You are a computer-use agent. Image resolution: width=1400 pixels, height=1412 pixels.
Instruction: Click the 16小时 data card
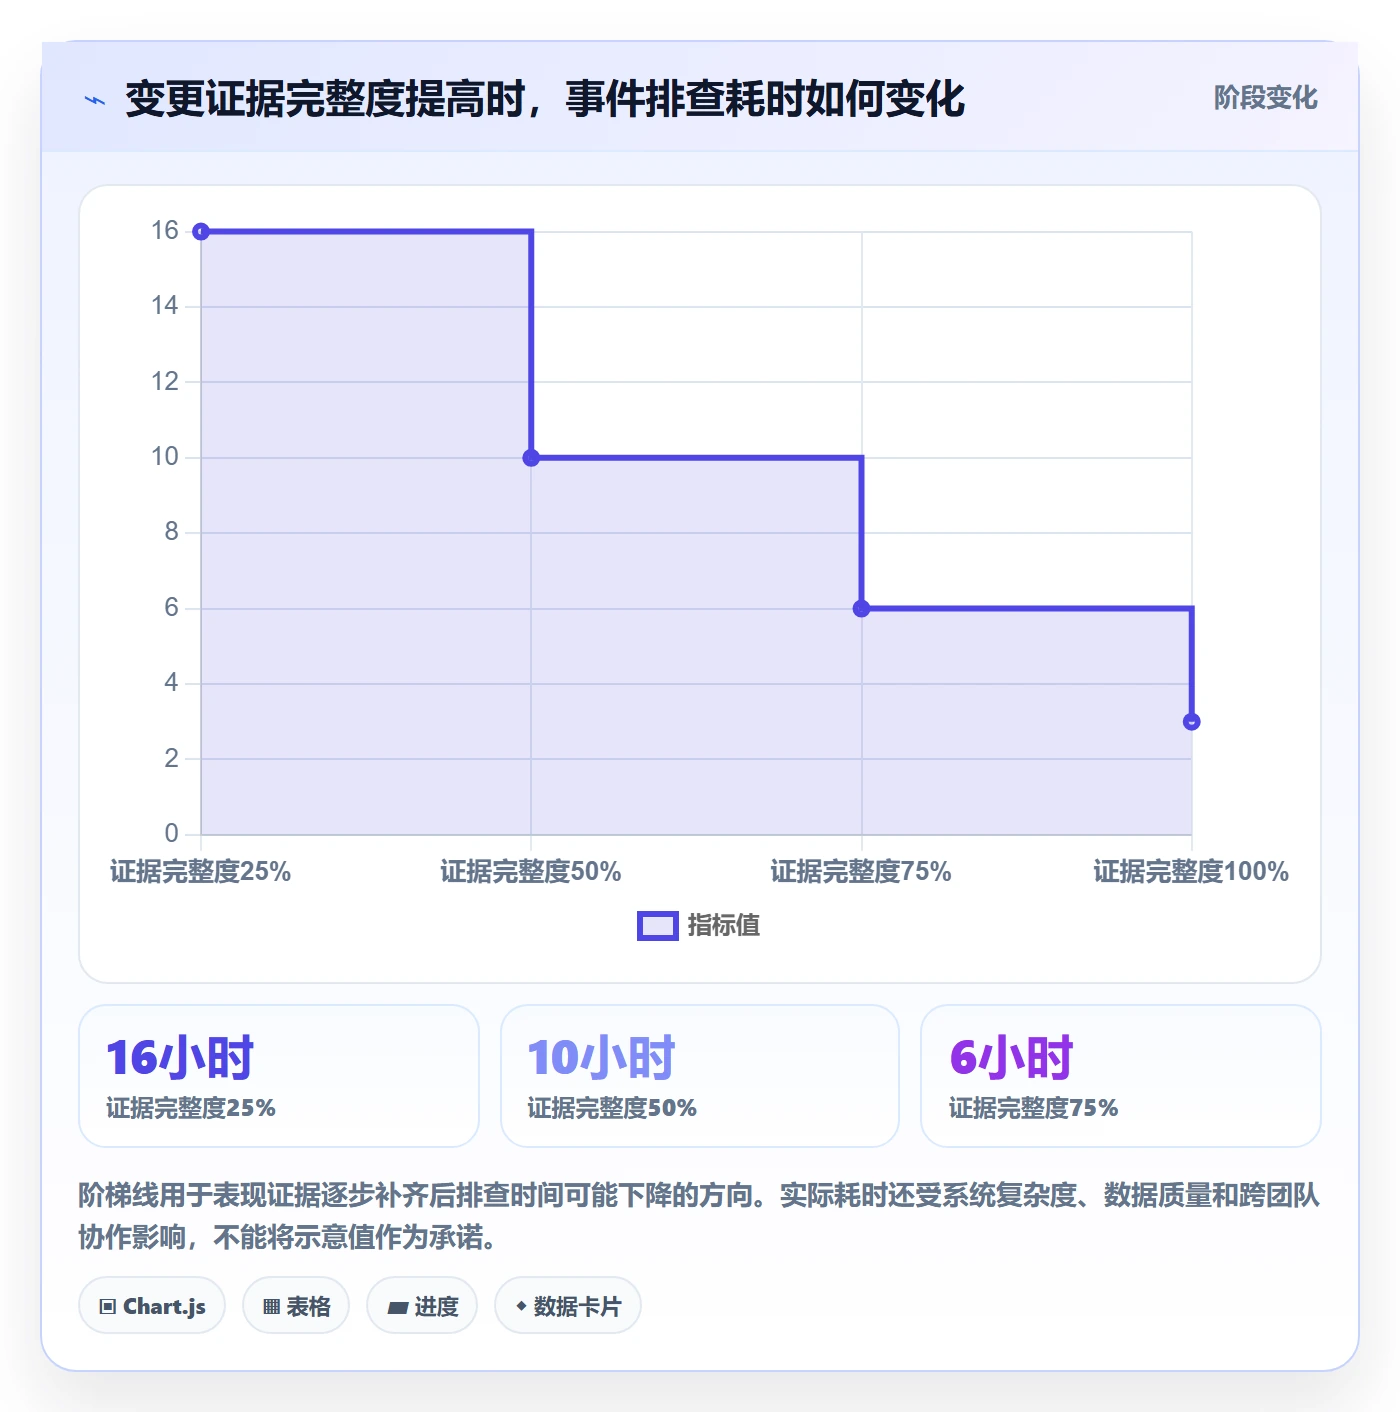coord(279,1076)
